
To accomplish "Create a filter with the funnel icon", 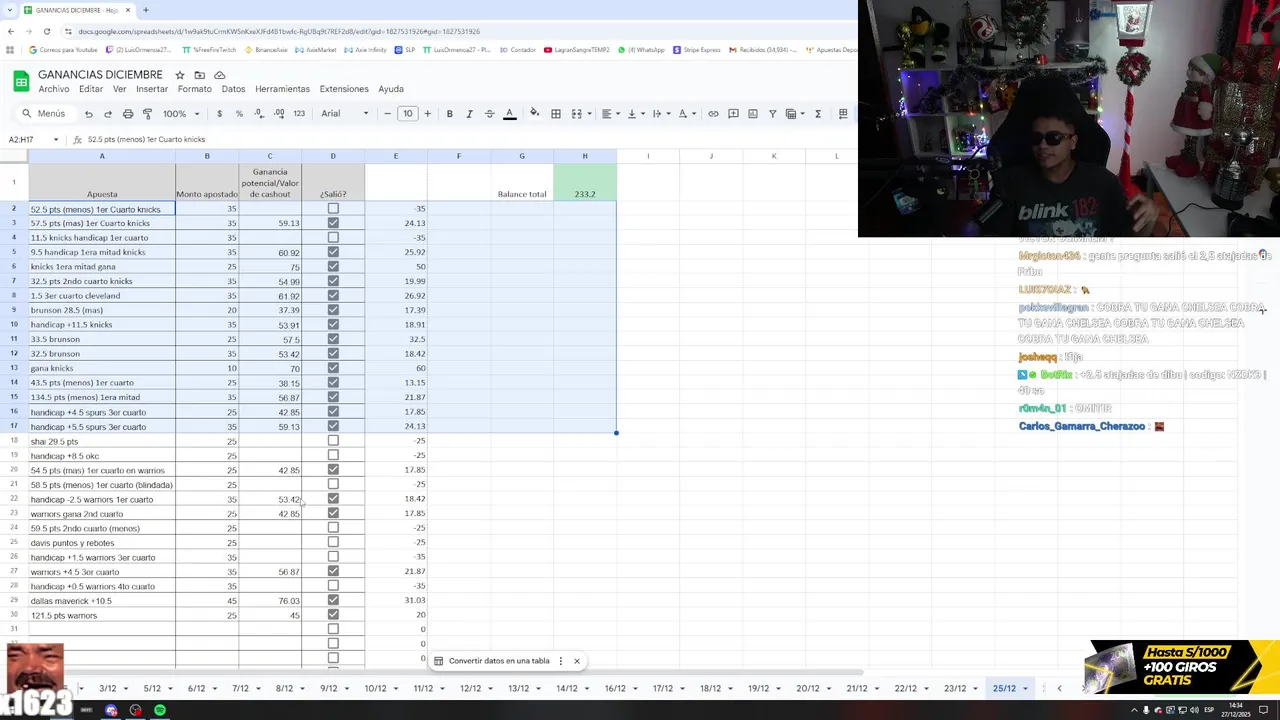I will 772,114.
